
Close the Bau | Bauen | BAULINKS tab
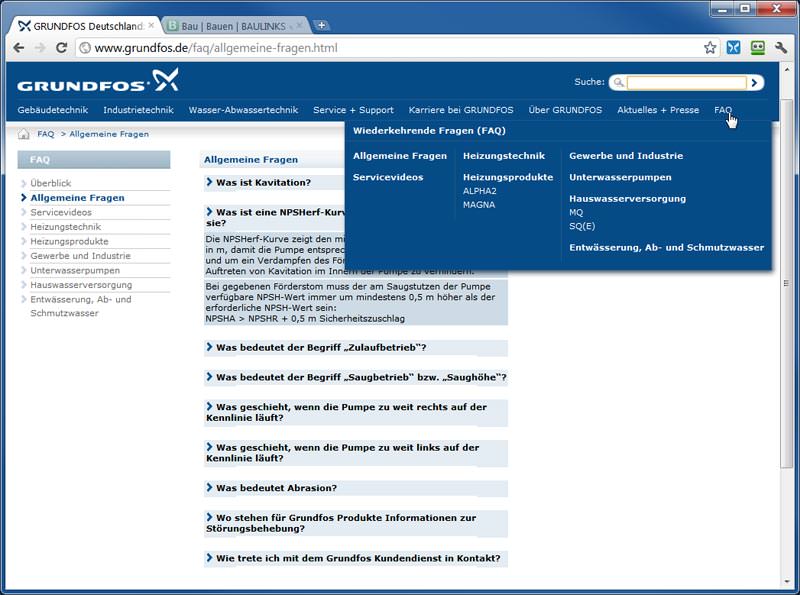point(299,25)
